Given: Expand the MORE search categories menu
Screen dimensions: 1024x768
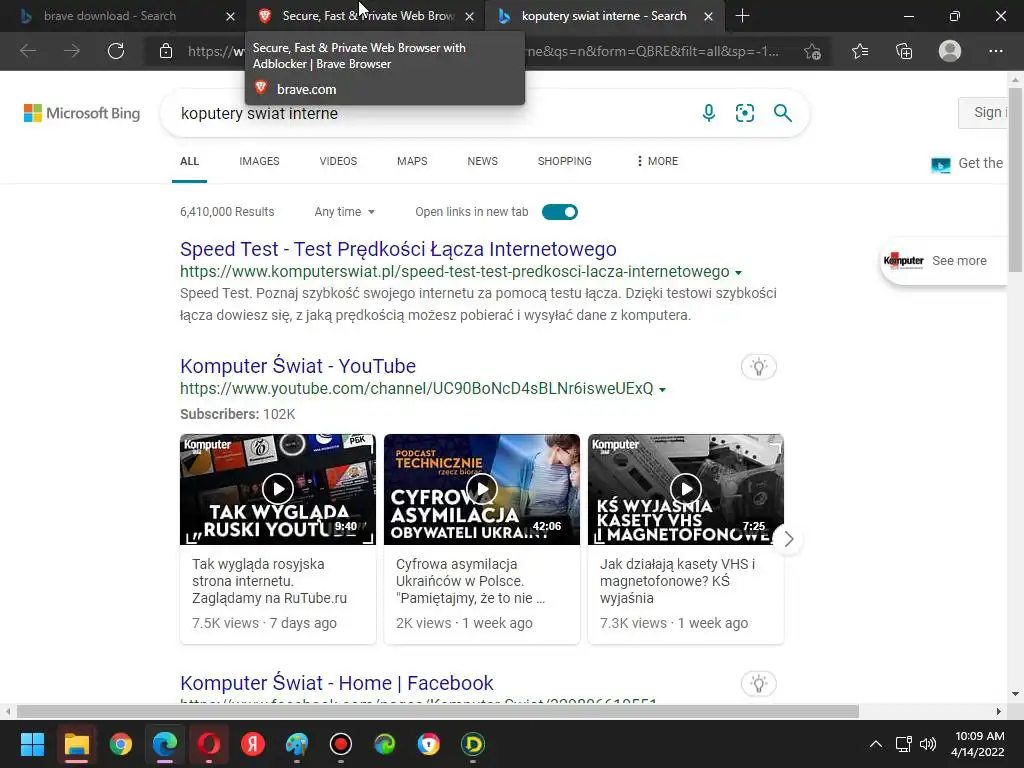Looking at the screenshot, I should click(657, 161).
